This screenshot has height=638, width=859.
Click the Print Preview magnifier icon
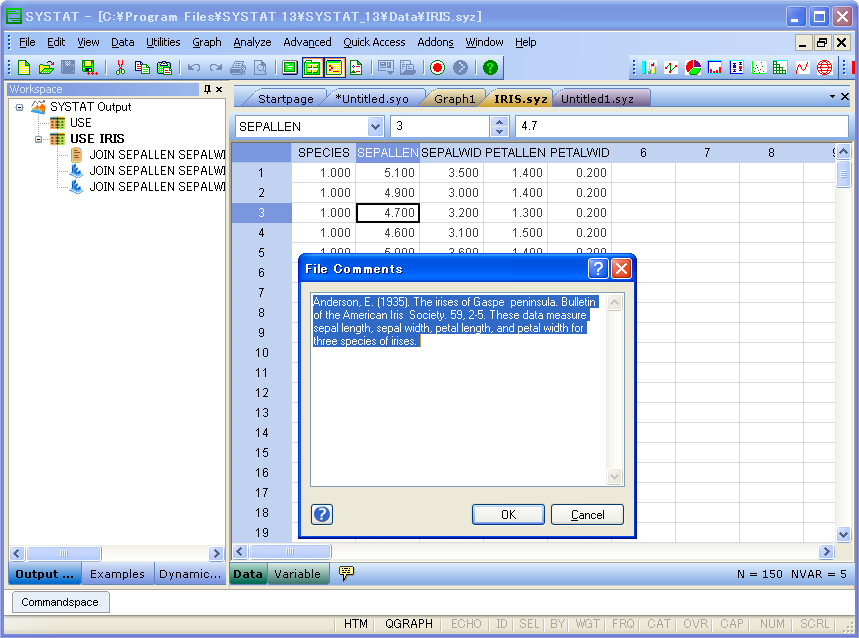(260, 67)
